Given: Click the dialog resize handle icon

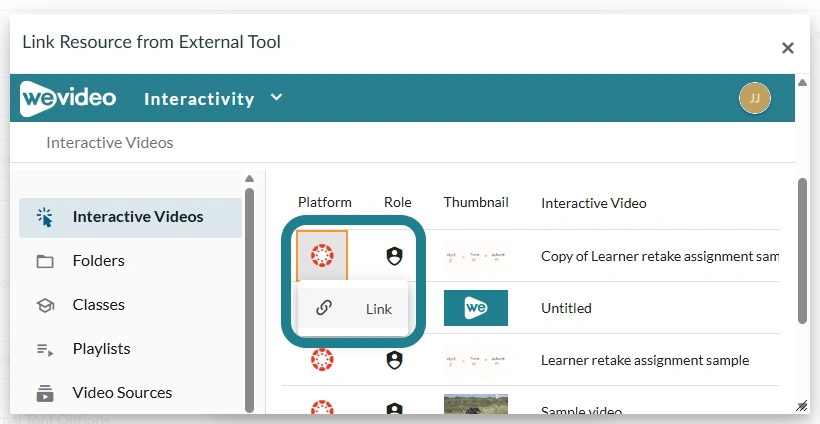Looking at the screenshot, I should pos(801,406).
